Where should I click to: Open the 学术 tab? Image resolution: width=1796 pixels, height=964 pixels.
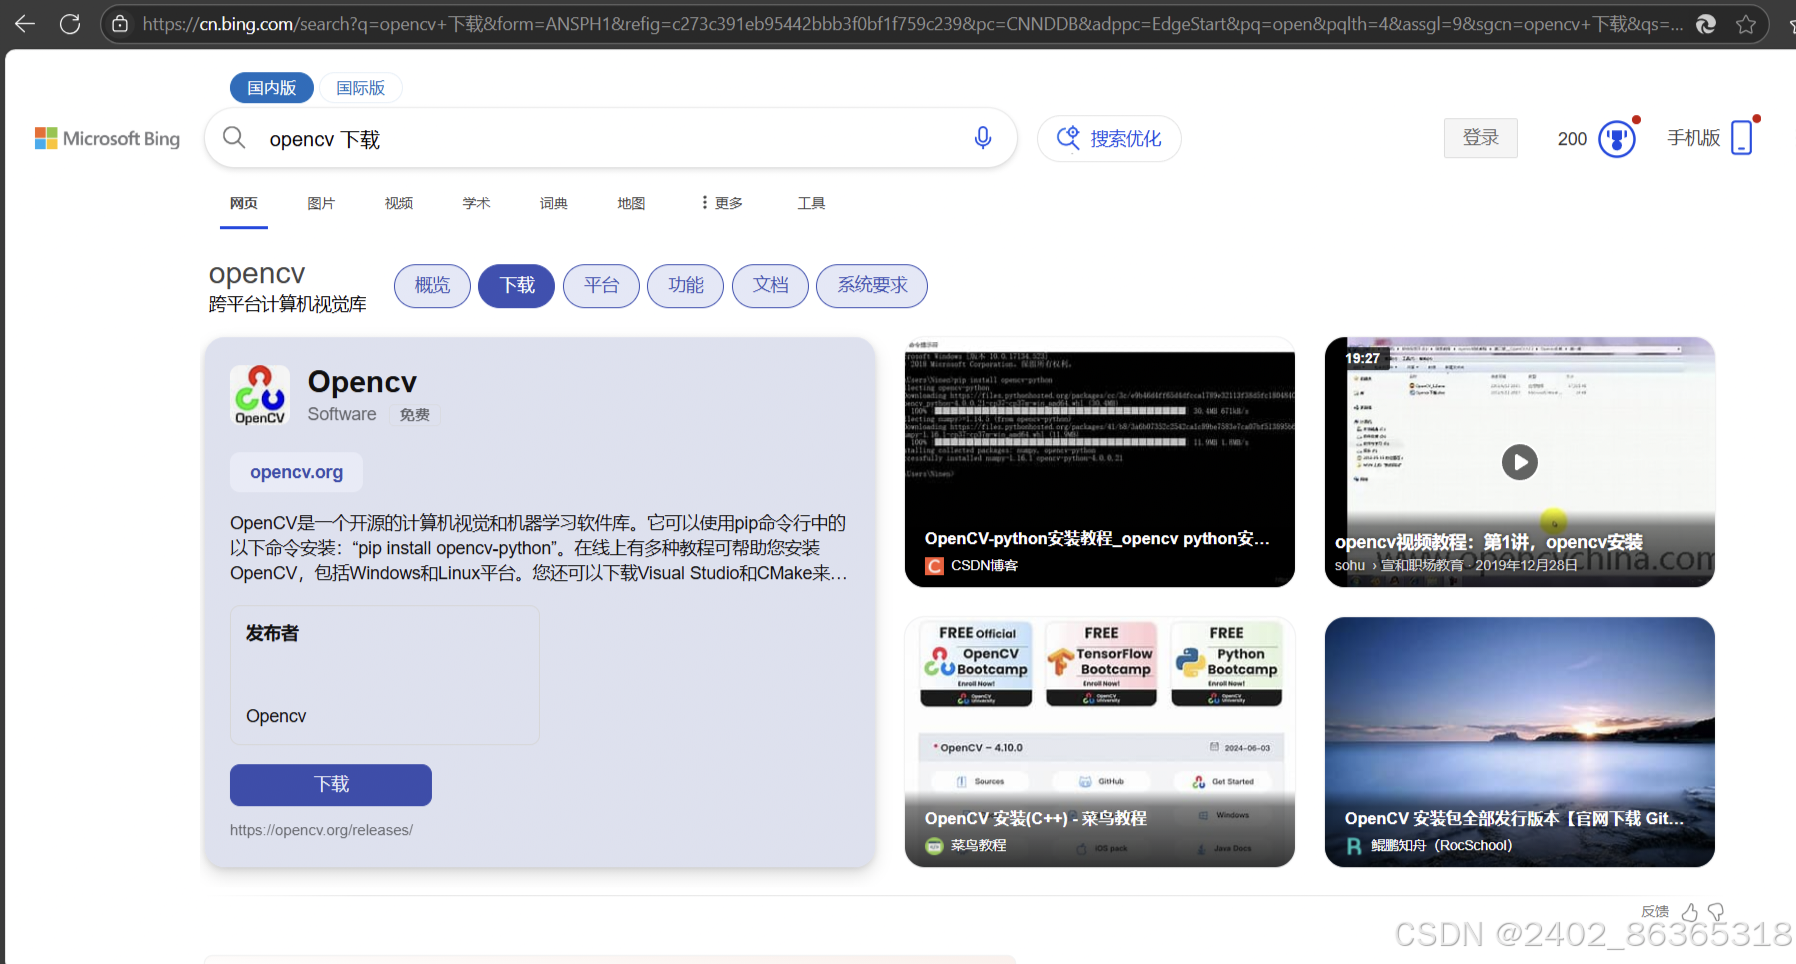click(476, 203)
